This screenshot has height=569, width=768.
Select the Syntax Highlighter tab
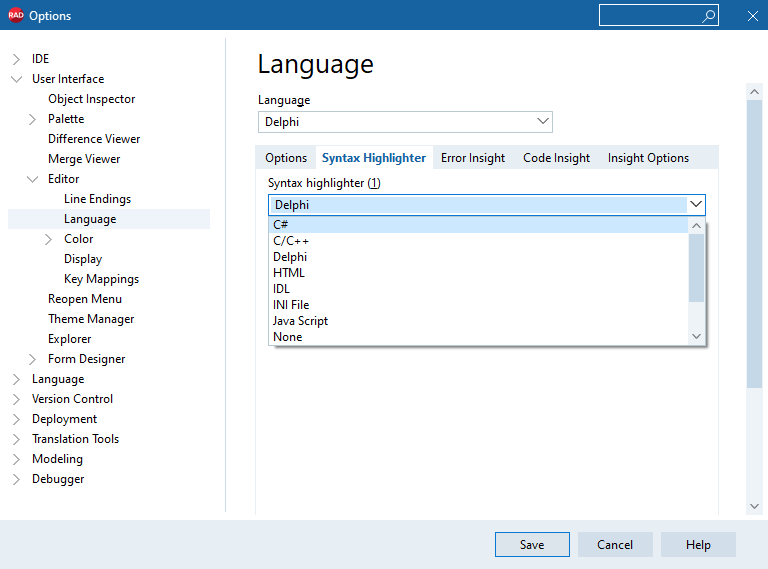pos(374,158)
